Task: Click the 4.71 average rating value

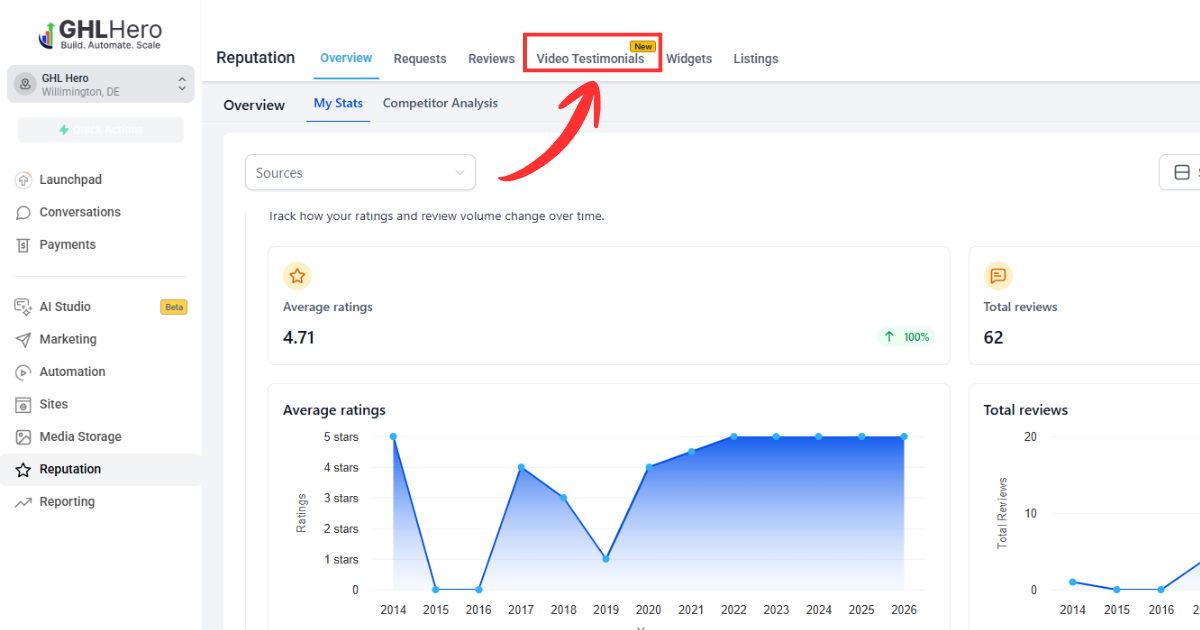Action: tap(299, 338)
